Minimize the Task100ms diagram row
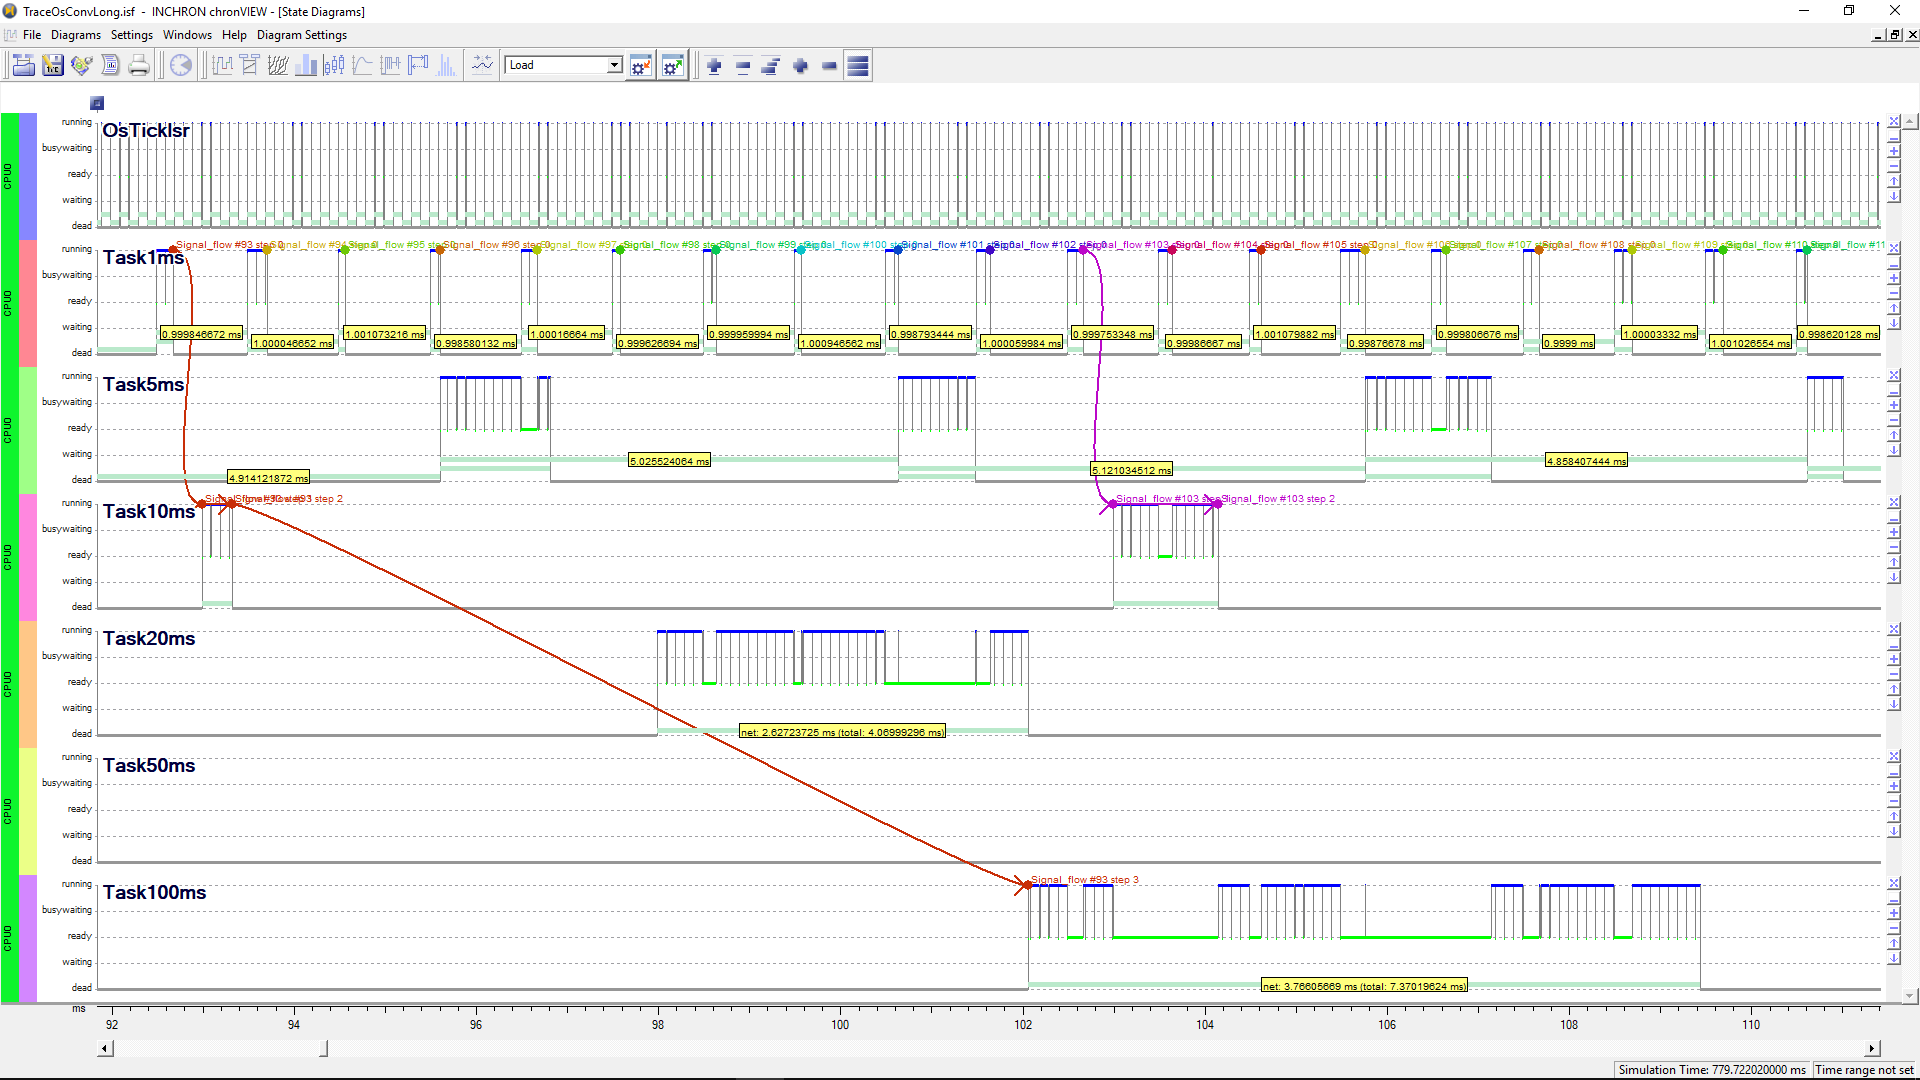 tap(1894, 899)
